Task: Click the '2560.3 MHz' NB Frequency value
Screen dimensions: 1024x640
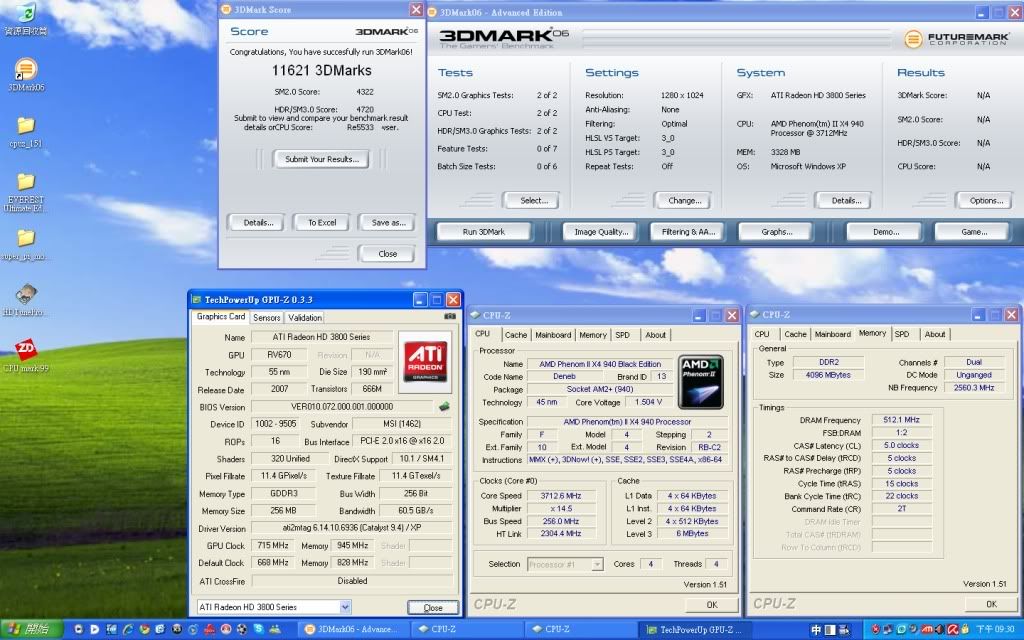Action: [x=973, y=388]
